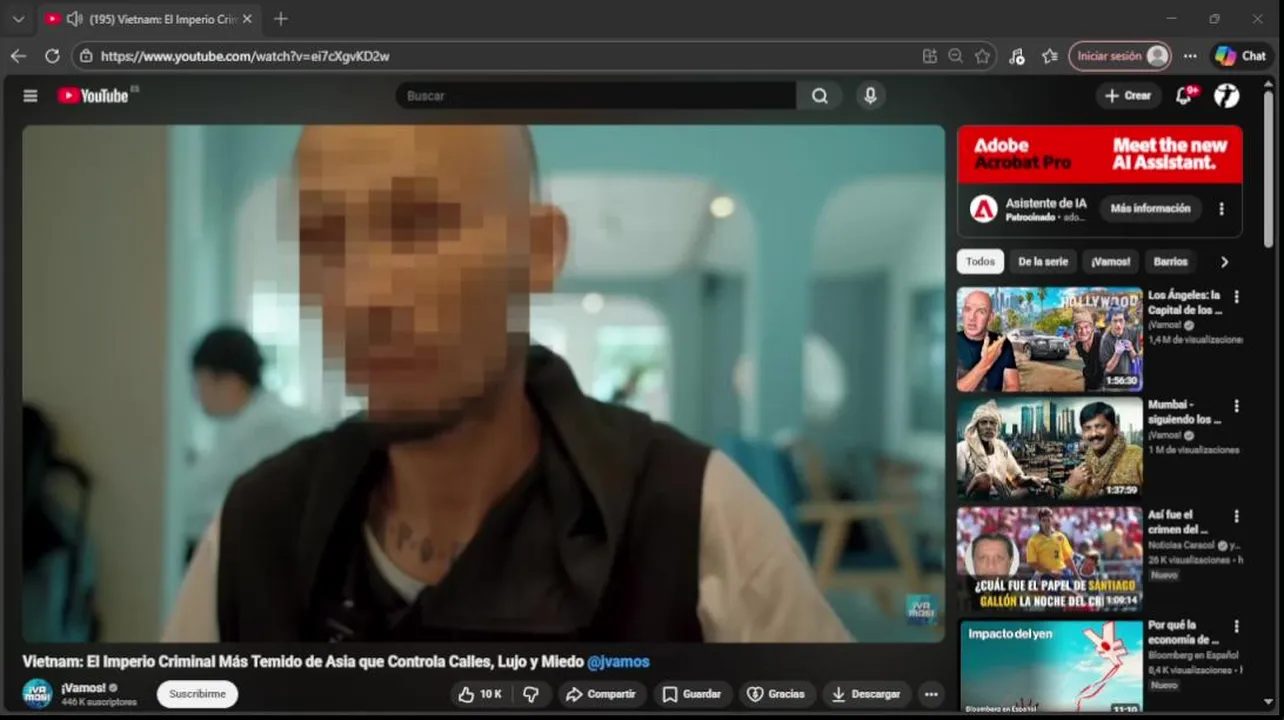Image resolution: width=1284 pixels, height=720 pixels.
Task: Click the Crear button
Action: (1128, 95)
